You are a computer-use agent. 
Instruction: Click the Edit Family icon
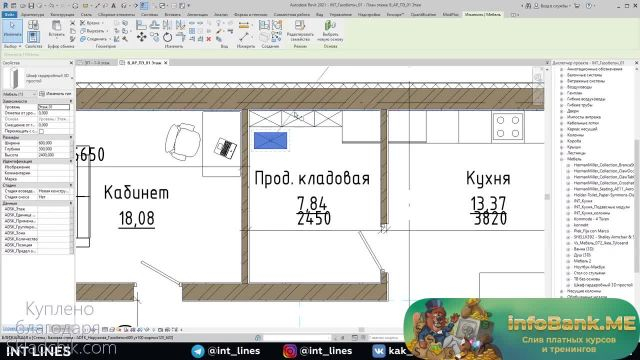tap(300, 31)
